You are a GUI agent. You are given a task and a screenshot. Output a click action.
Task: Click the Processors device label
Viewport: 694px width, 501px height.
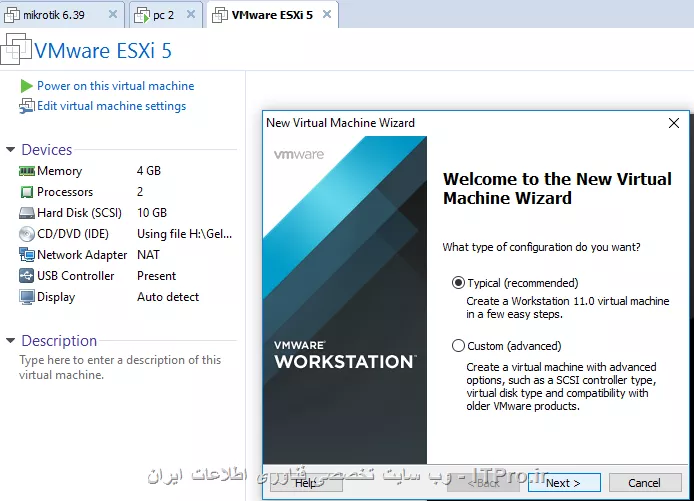tap(65, 192)
